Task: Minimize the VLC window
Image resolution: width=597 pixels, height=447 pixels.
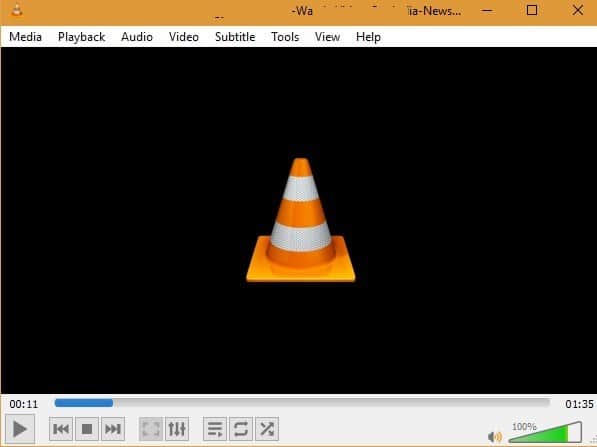Action: coord(487,11)
